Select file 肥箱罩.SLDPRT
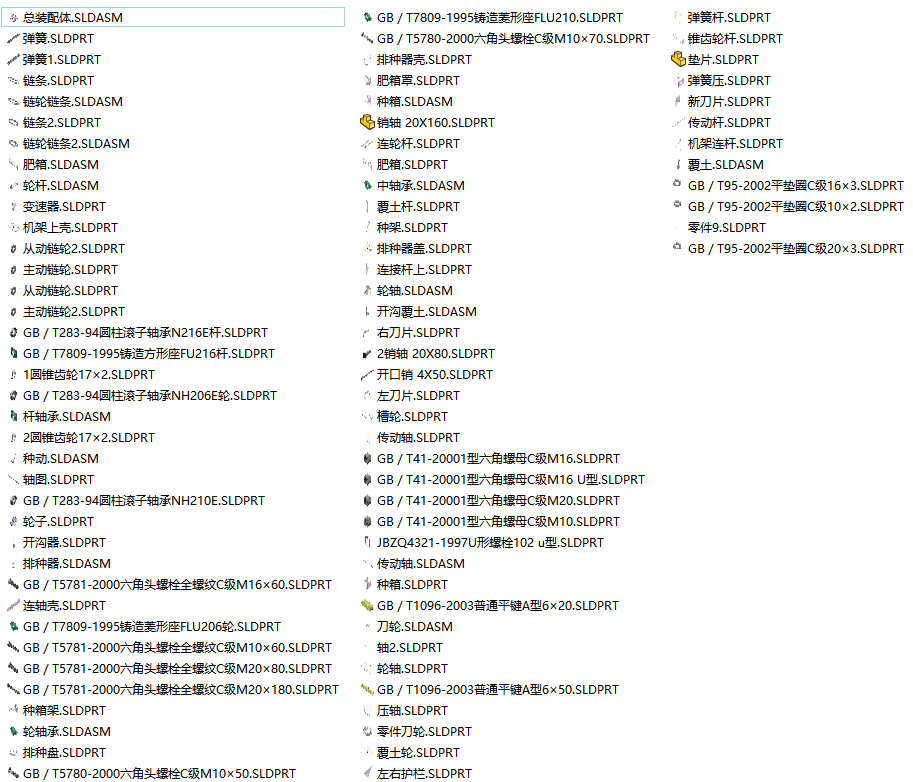 point(418,81)
